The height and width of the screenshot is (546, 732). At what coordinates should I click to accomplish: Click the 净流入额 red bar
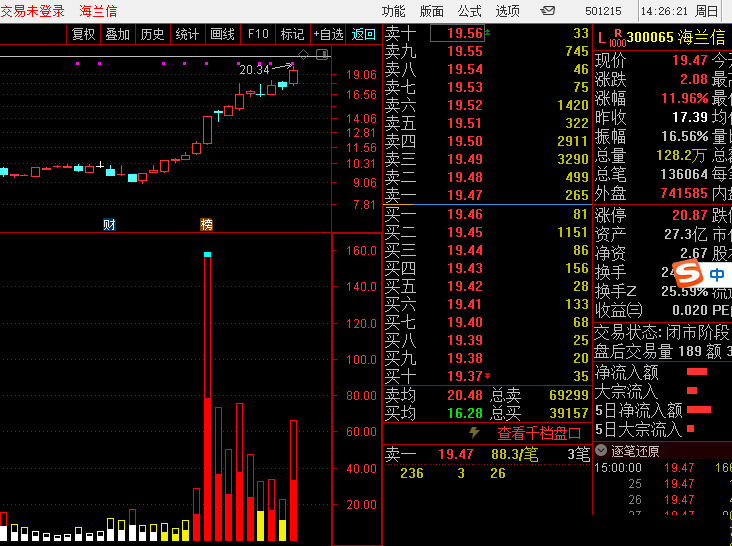(697, 371)
